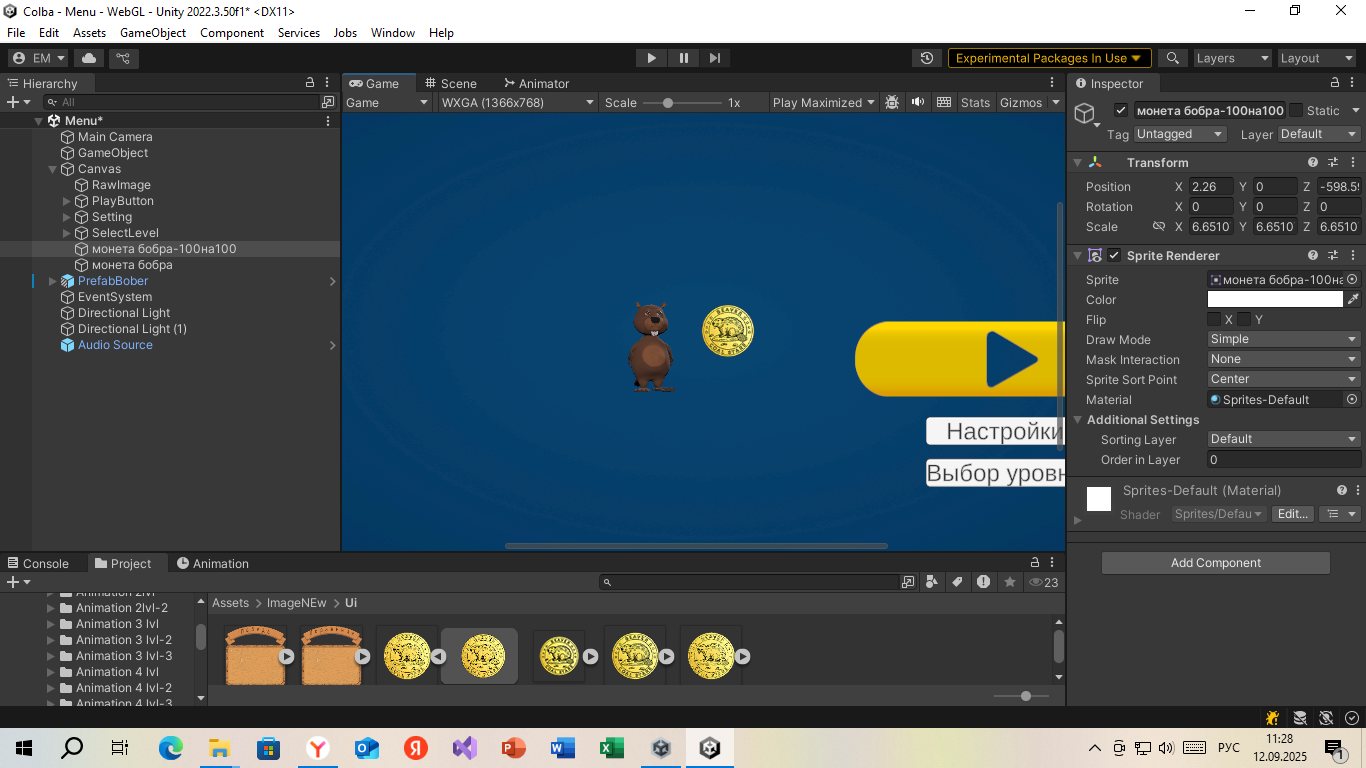
Task: Click the cloud services icon
Action: coord(89,58)
